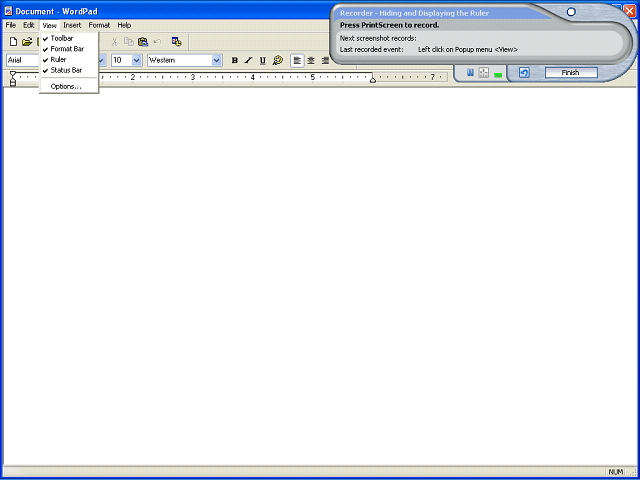Open a file with the Open folder icon
The width and height of the screenshot is (640, 480).
point(27,42)
